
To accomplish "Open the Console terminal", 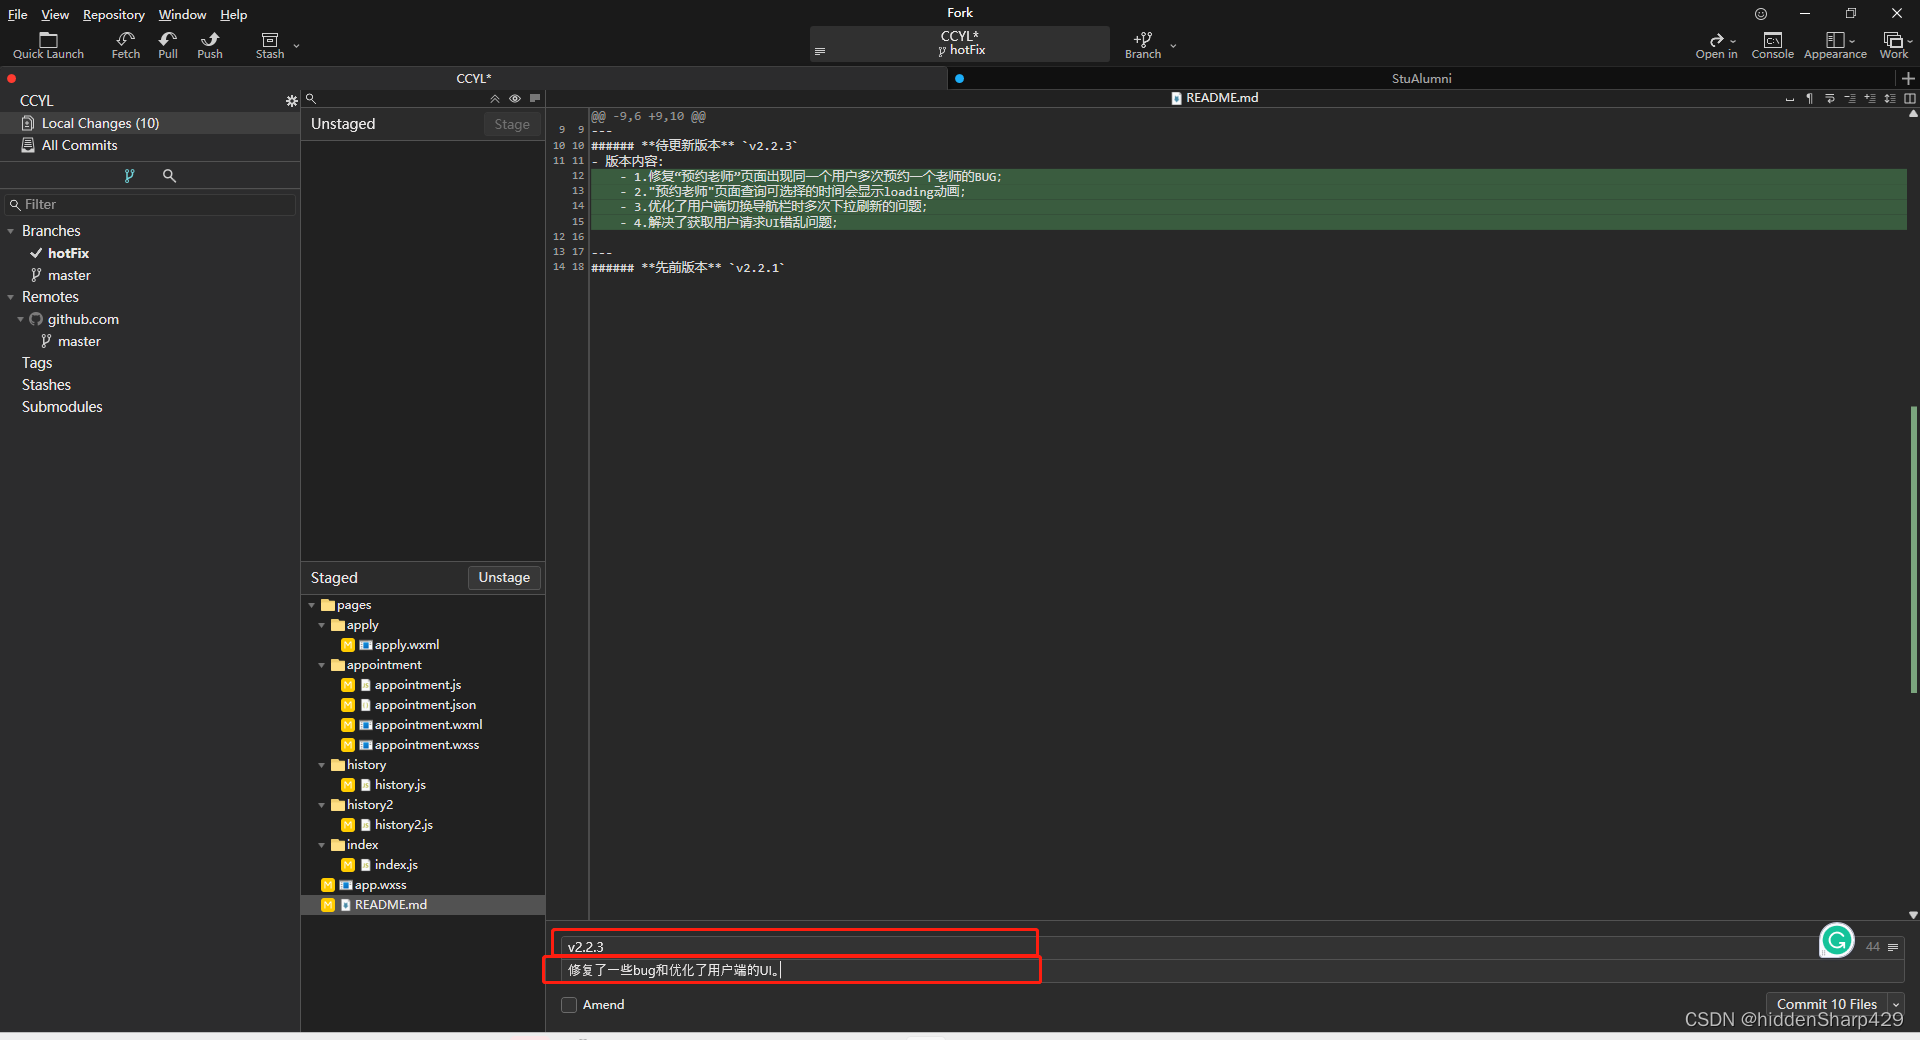I will coord(1772,45).
